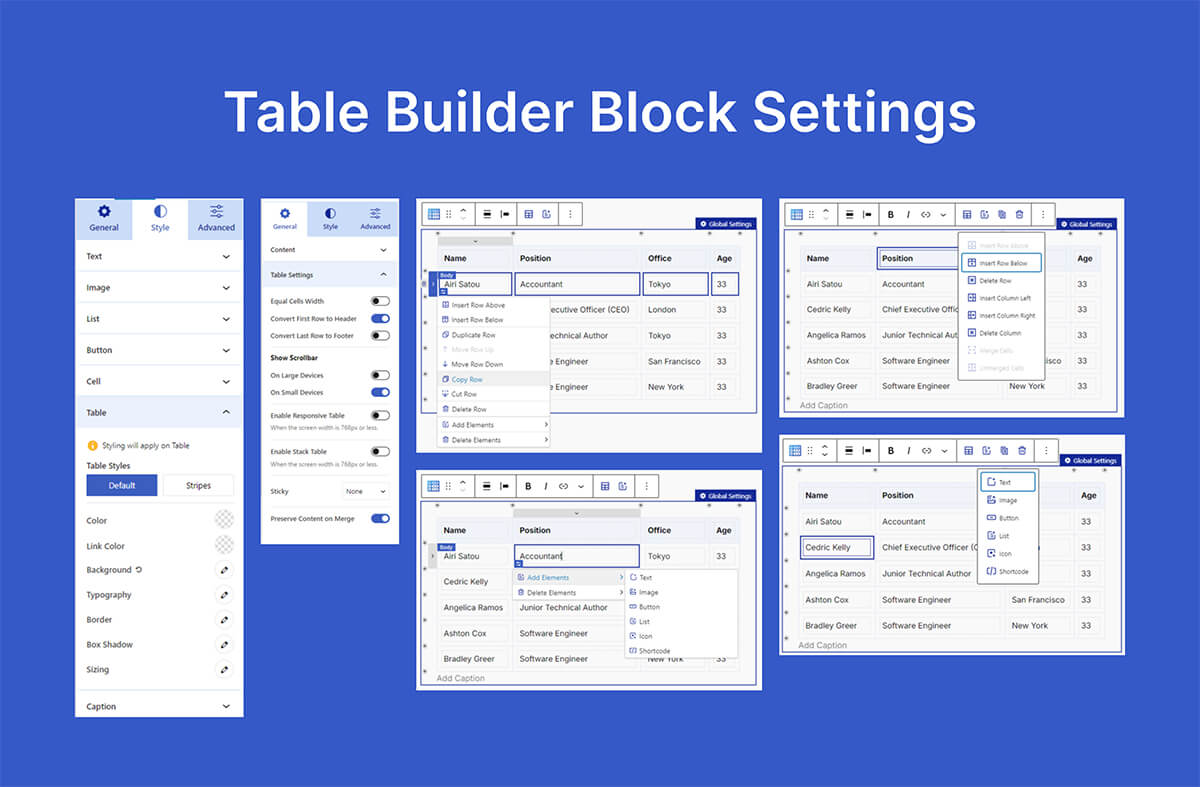Collapse the Table Settings section
Image resolution: width=1200 pixels, height=787 pixels.
(329, 275)
